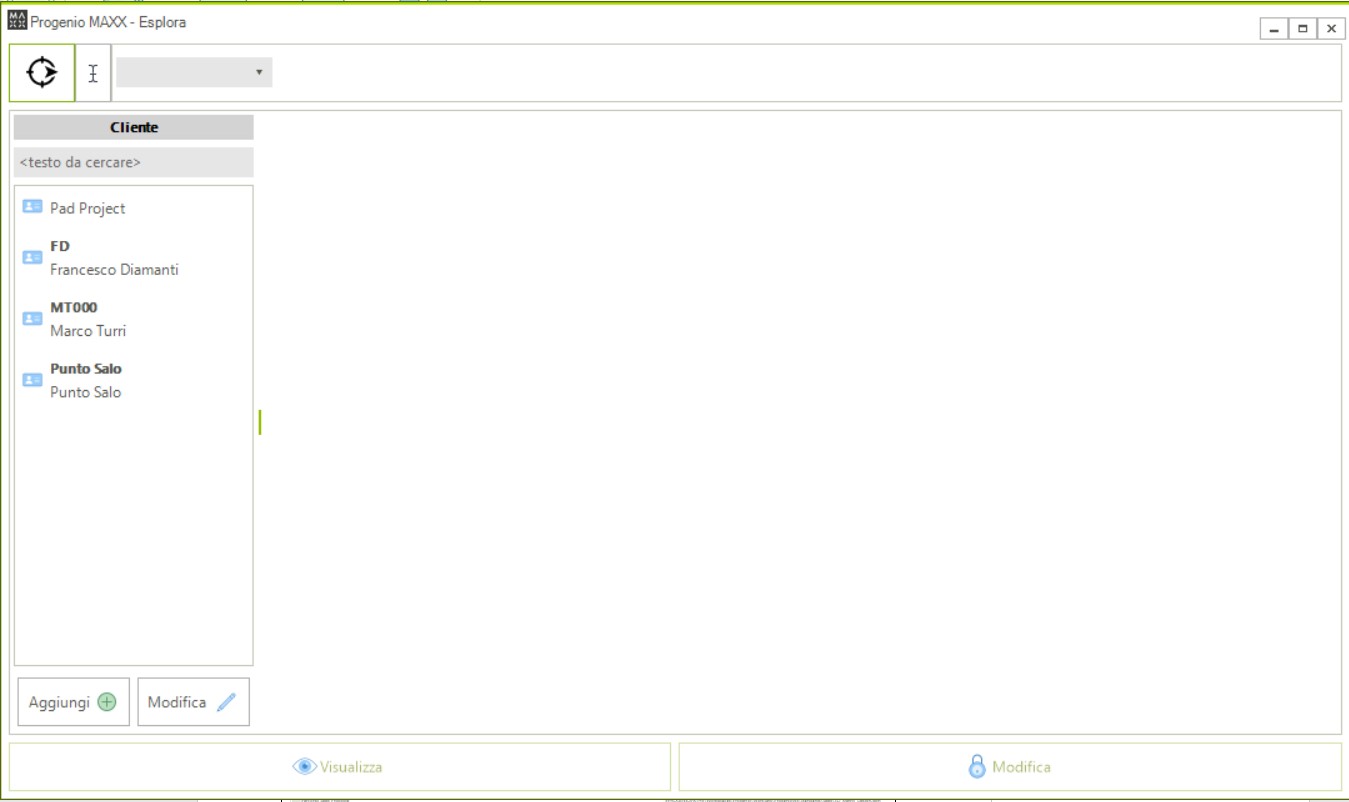Click the Aggiungi button

[x=74, y=702]
